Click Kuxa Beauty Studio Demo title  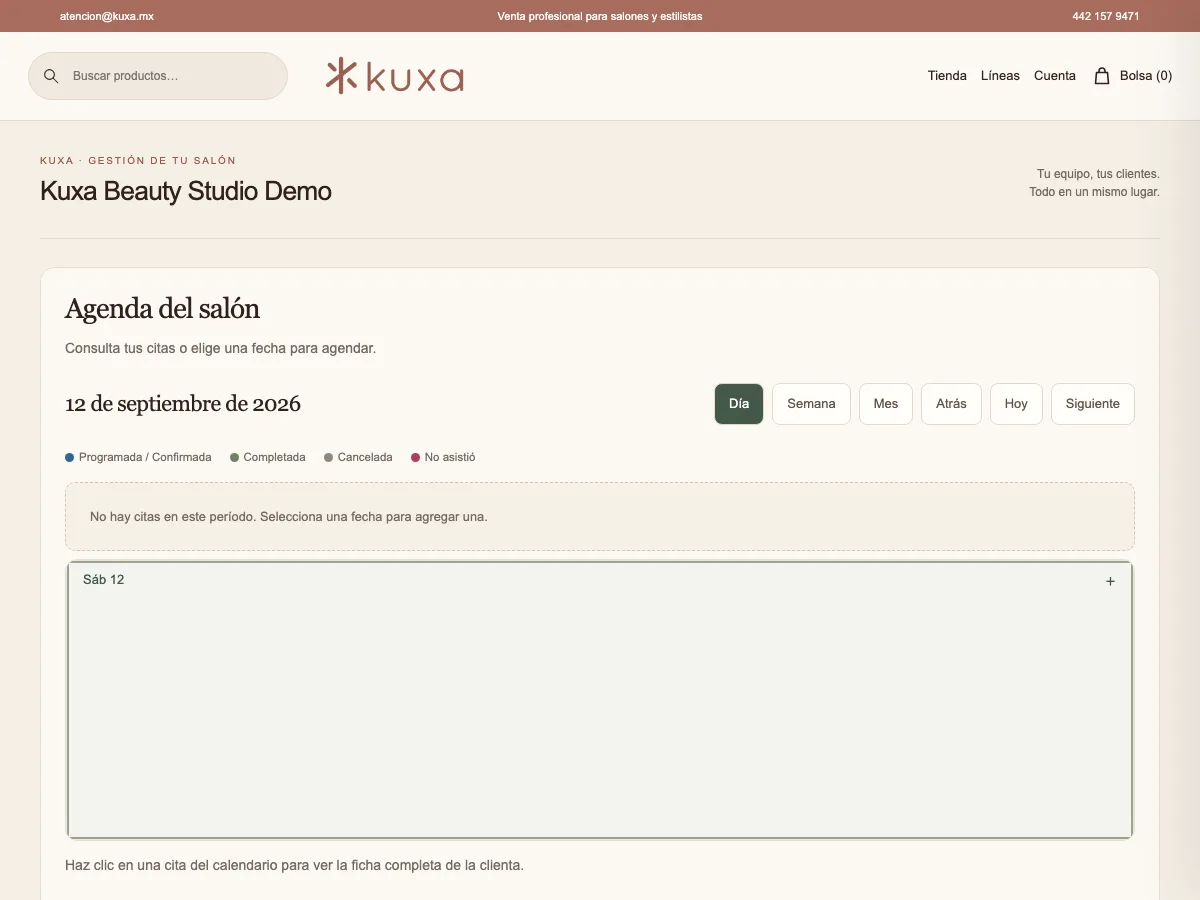[x=186, y=191]
